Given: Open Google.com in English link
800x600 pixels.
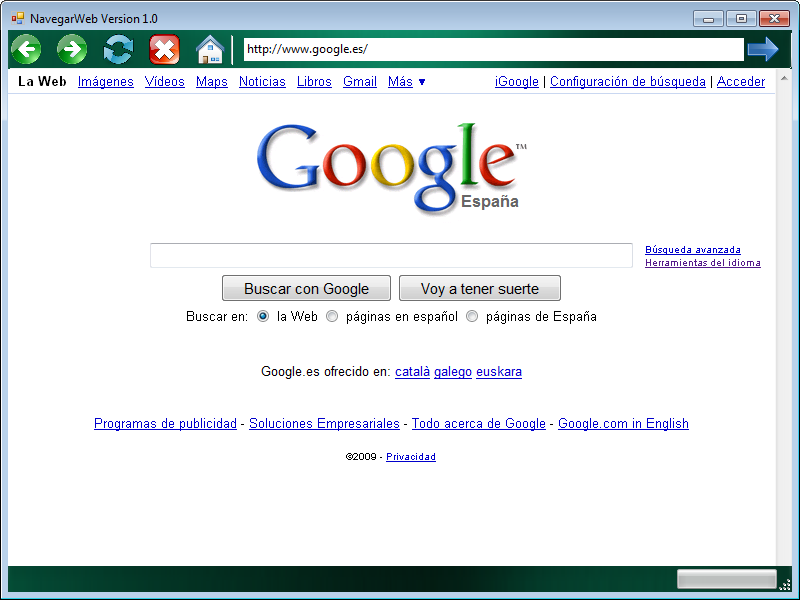Looking at the screenshot, I should [x=623, y=423].
